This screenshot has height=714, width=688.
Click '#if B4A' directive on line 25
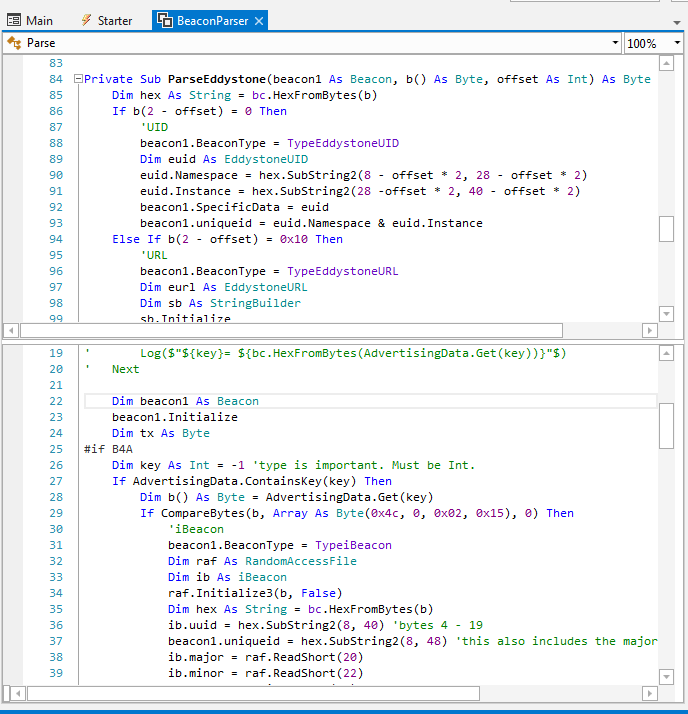pos(108,449)
